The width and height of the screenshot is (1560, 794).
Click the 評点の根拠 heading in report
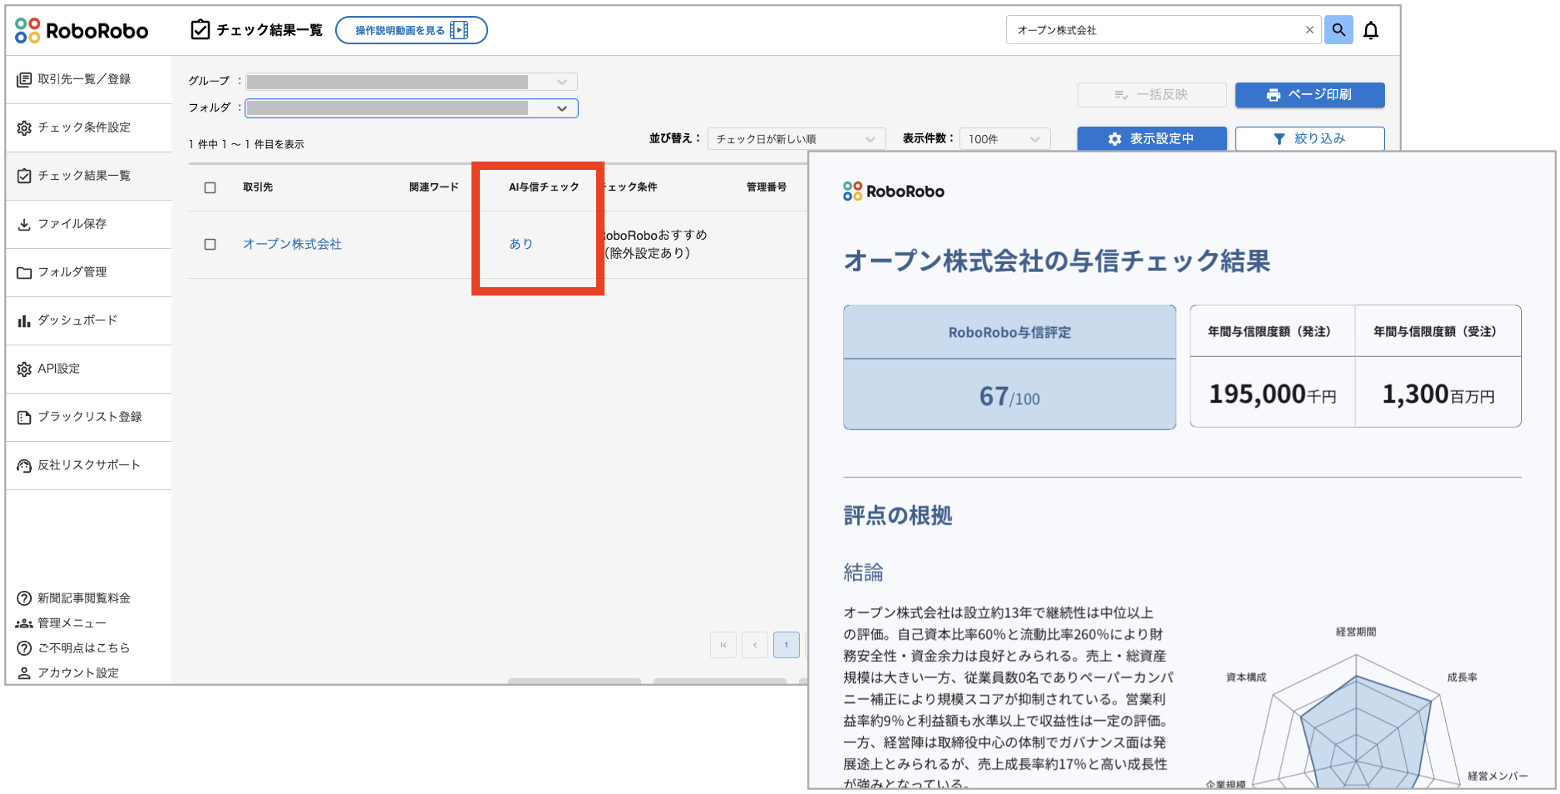(x=898, y=516)
